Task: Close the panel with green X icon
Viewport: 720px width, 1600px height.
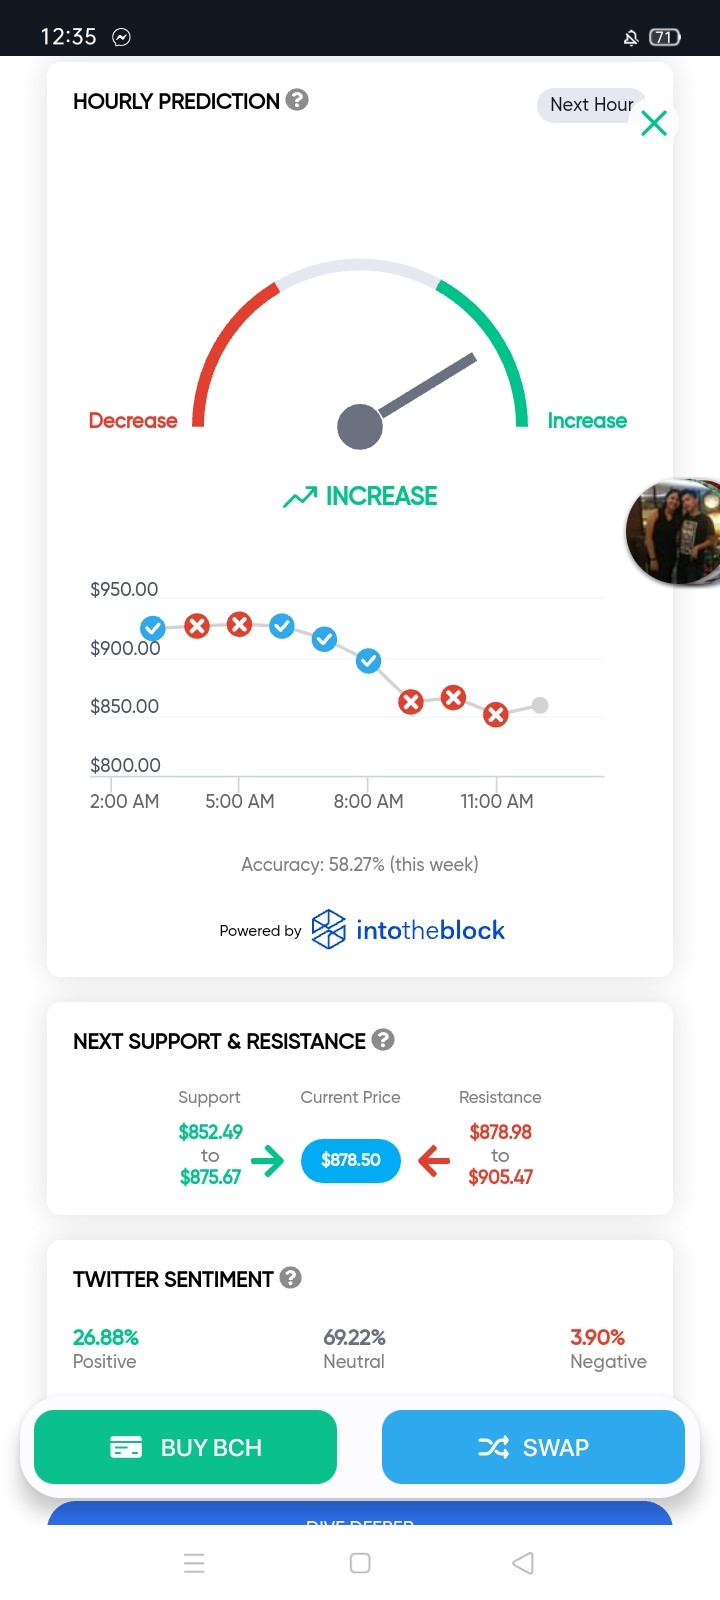Action: click(654, 123)
